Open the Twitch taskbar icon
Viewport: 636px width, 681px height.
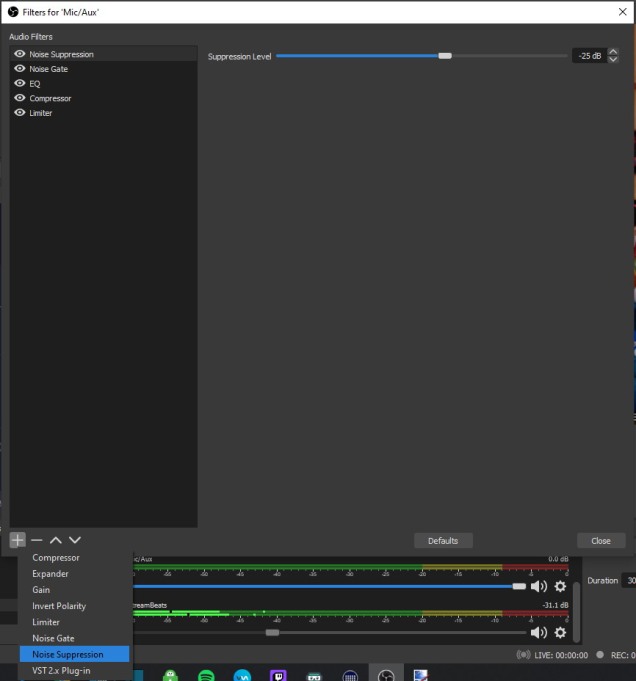tap(278, 676)
